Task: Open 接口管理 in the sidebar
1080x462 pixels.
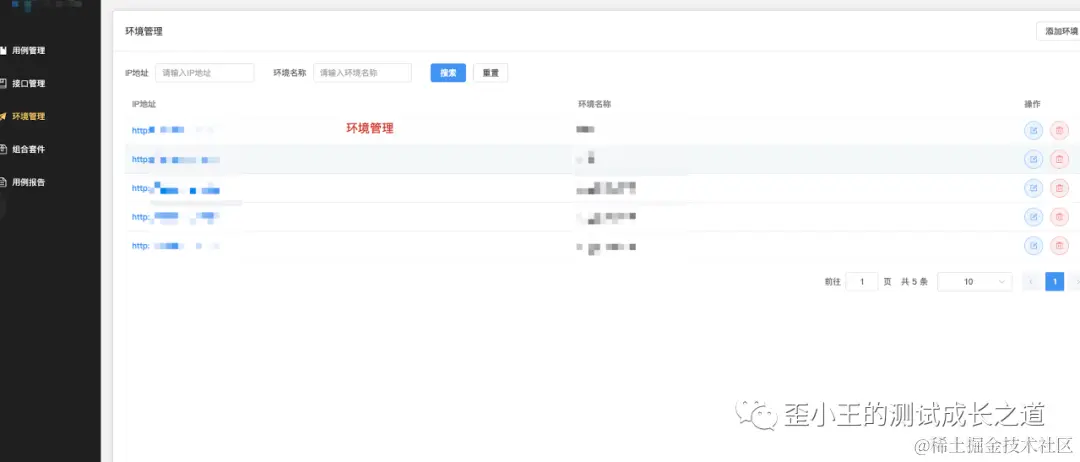Action: (28, 83)
